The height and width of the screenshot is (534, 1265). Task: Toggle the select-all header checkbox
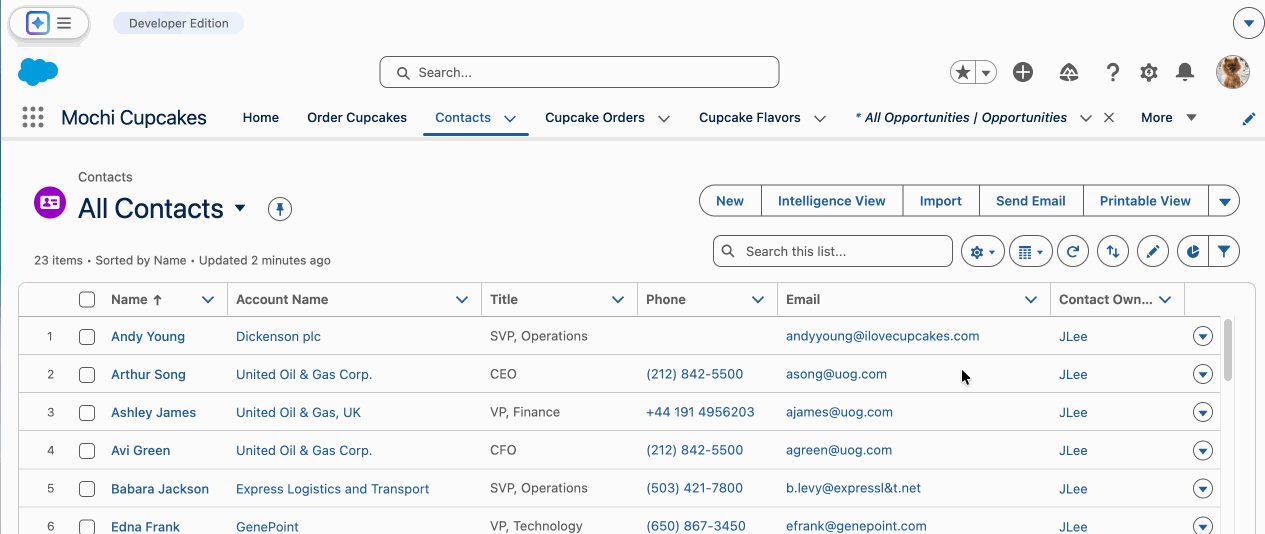87,300
